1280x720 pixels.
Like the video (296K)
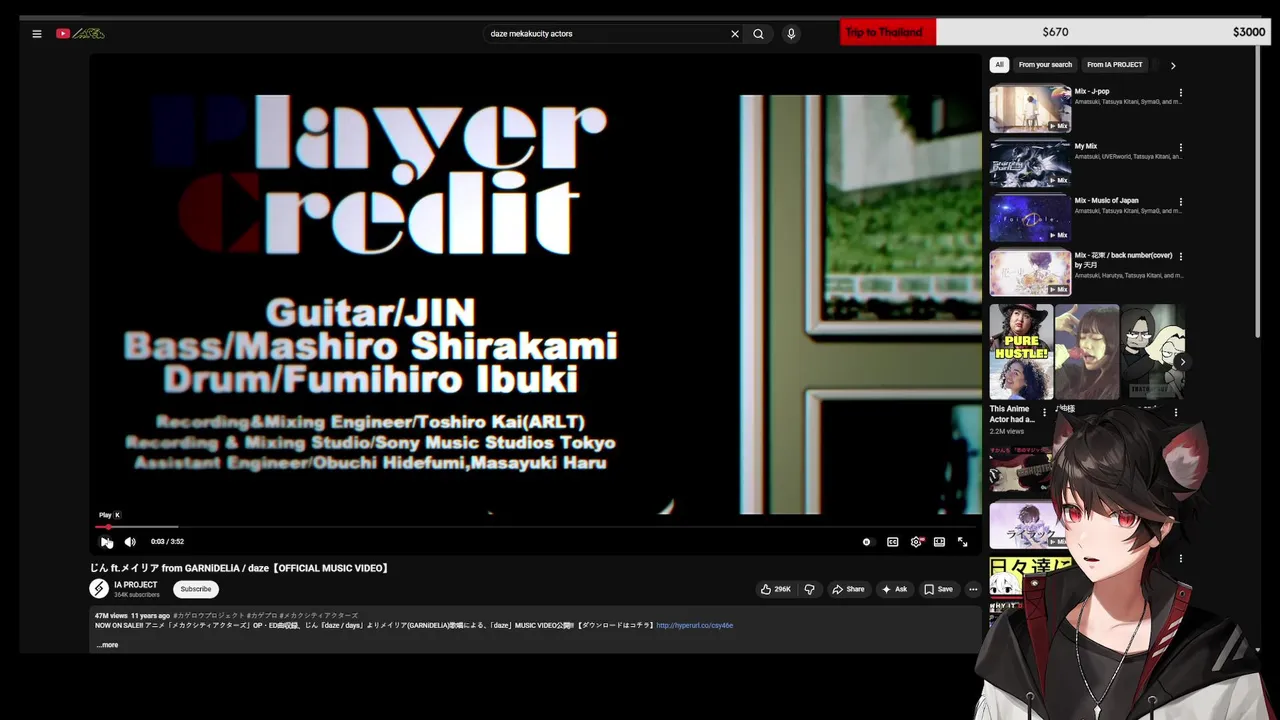775,589
